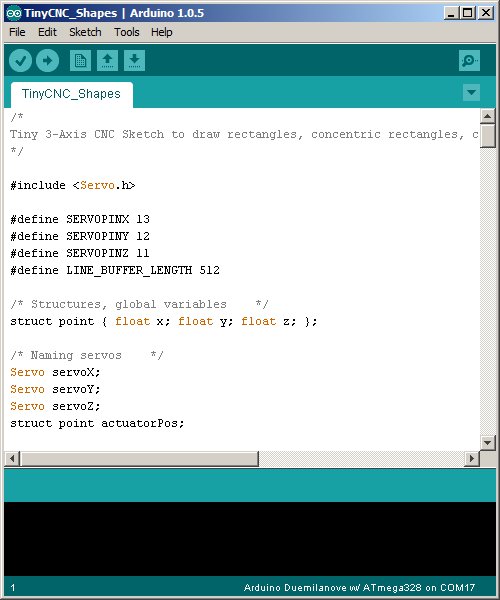Click the 'Structures, global variables' comment

[139, 304]
